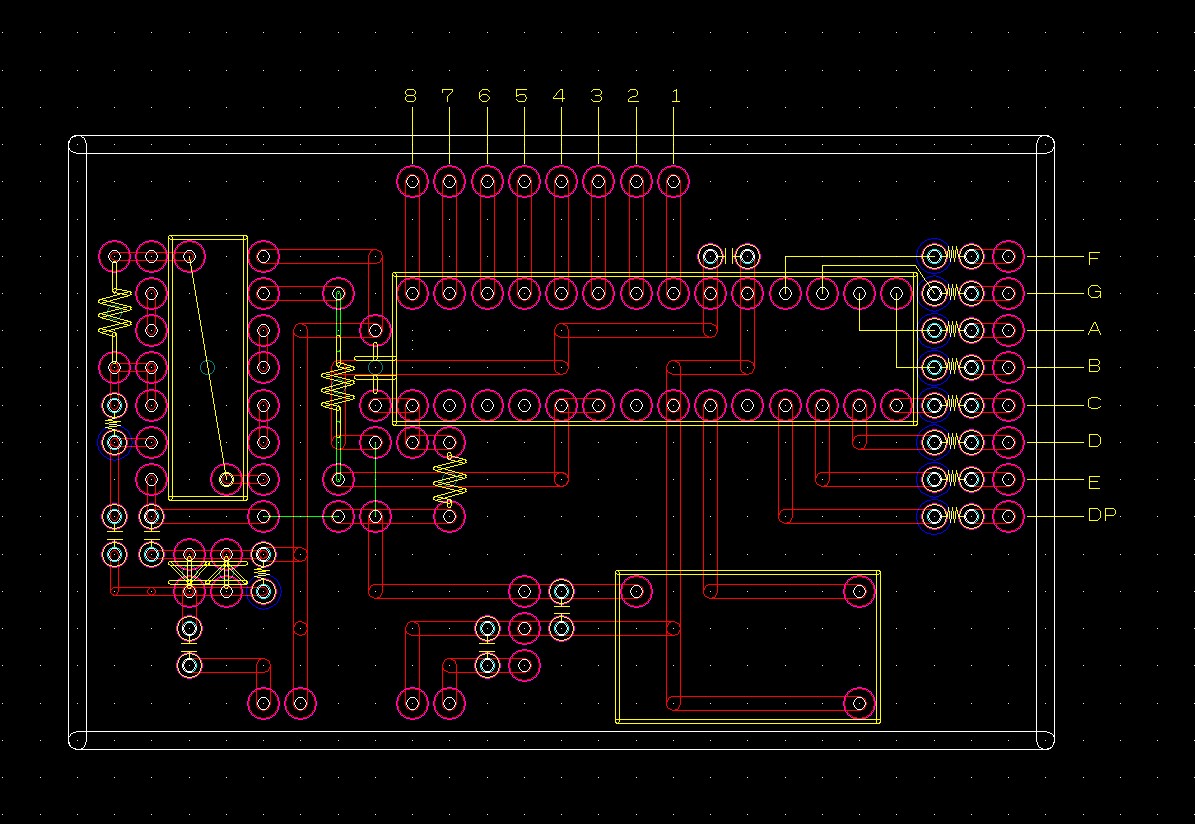Select the pin label '3'
Viewport: 1195px width, 824px height.
tap(597, 96)
